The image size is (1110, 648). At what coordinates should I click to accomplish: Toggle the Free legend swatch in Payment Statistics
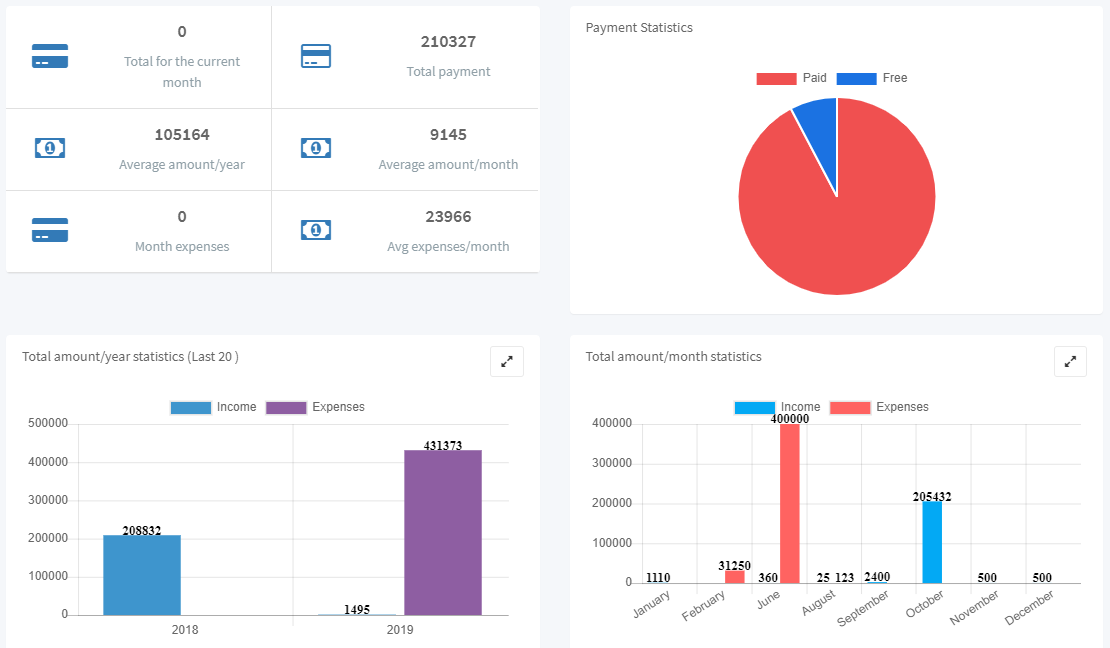(x=856, y=79)
